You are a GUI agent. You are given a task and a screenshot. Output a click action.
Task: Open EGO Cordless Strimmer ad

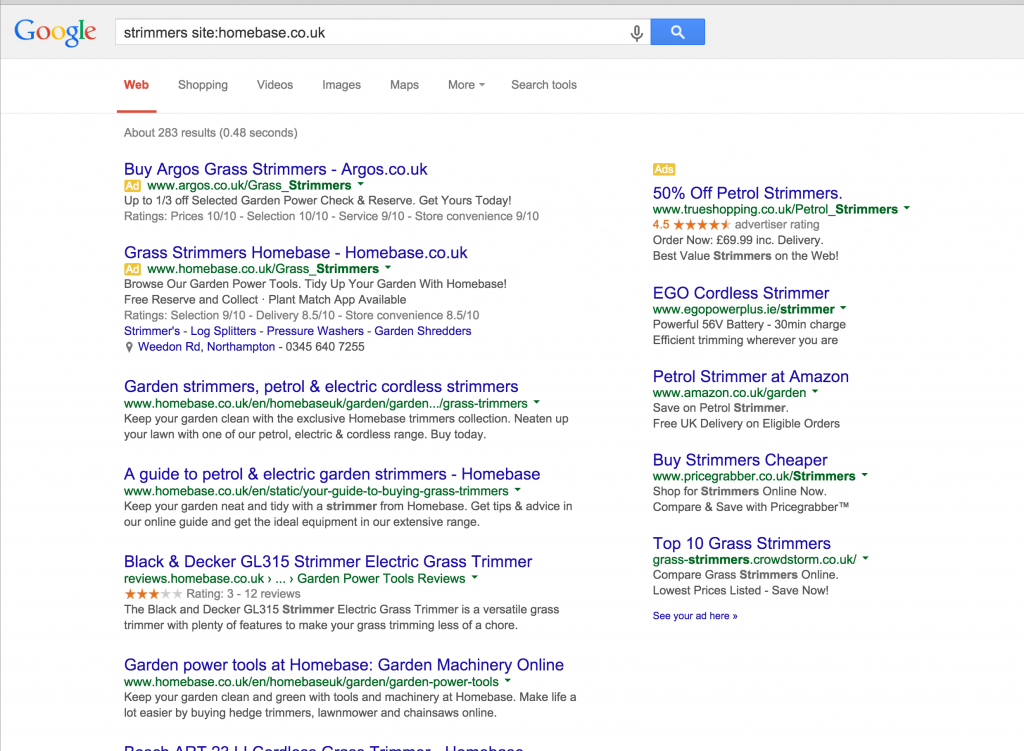(741, 293)
